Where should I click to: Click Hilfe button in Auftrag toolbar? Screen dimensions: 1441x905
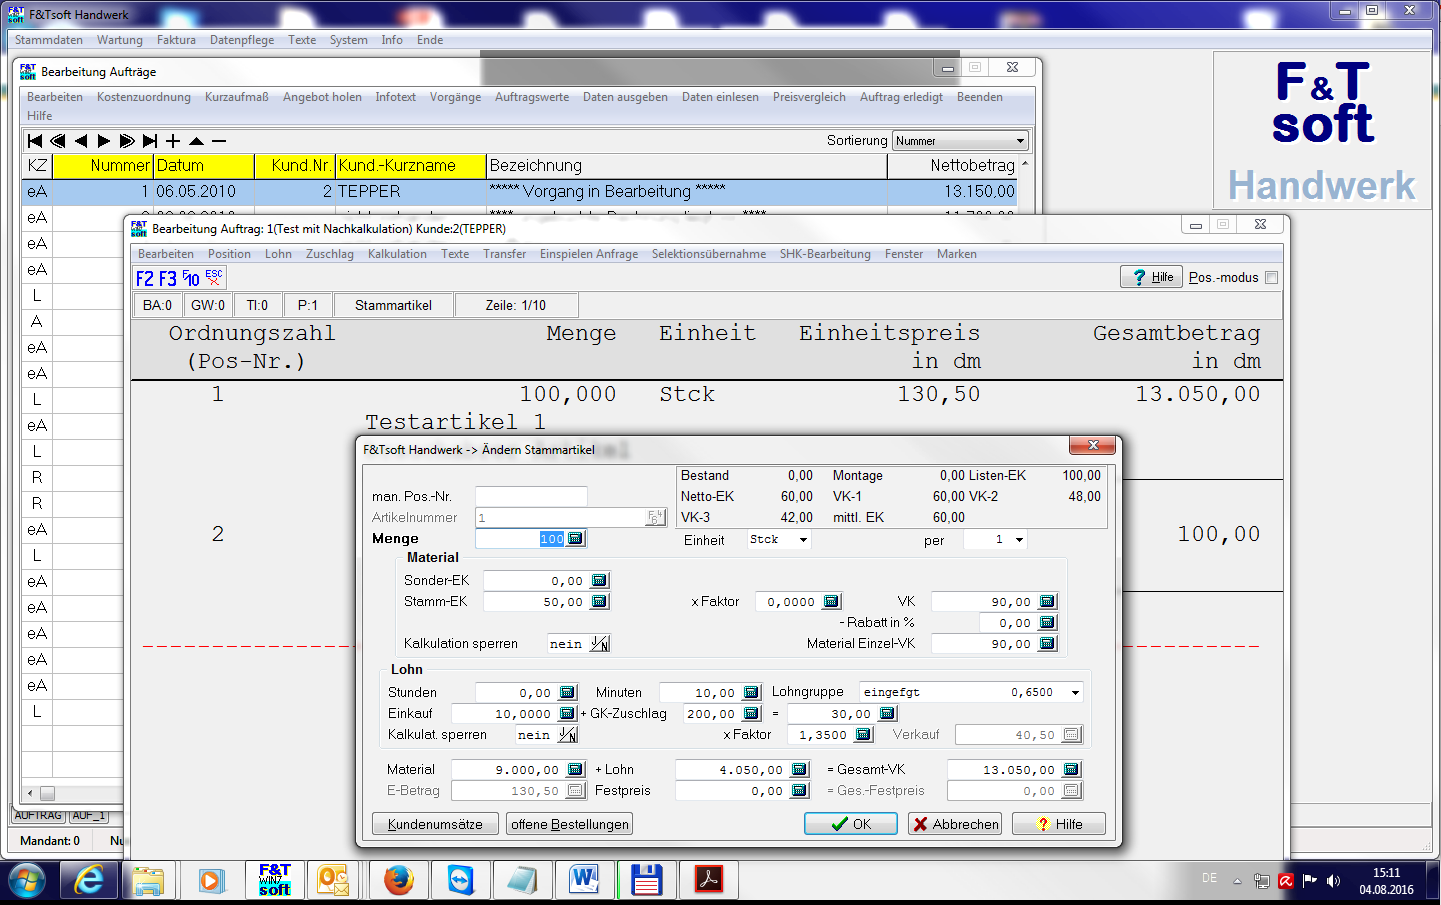1152,277
